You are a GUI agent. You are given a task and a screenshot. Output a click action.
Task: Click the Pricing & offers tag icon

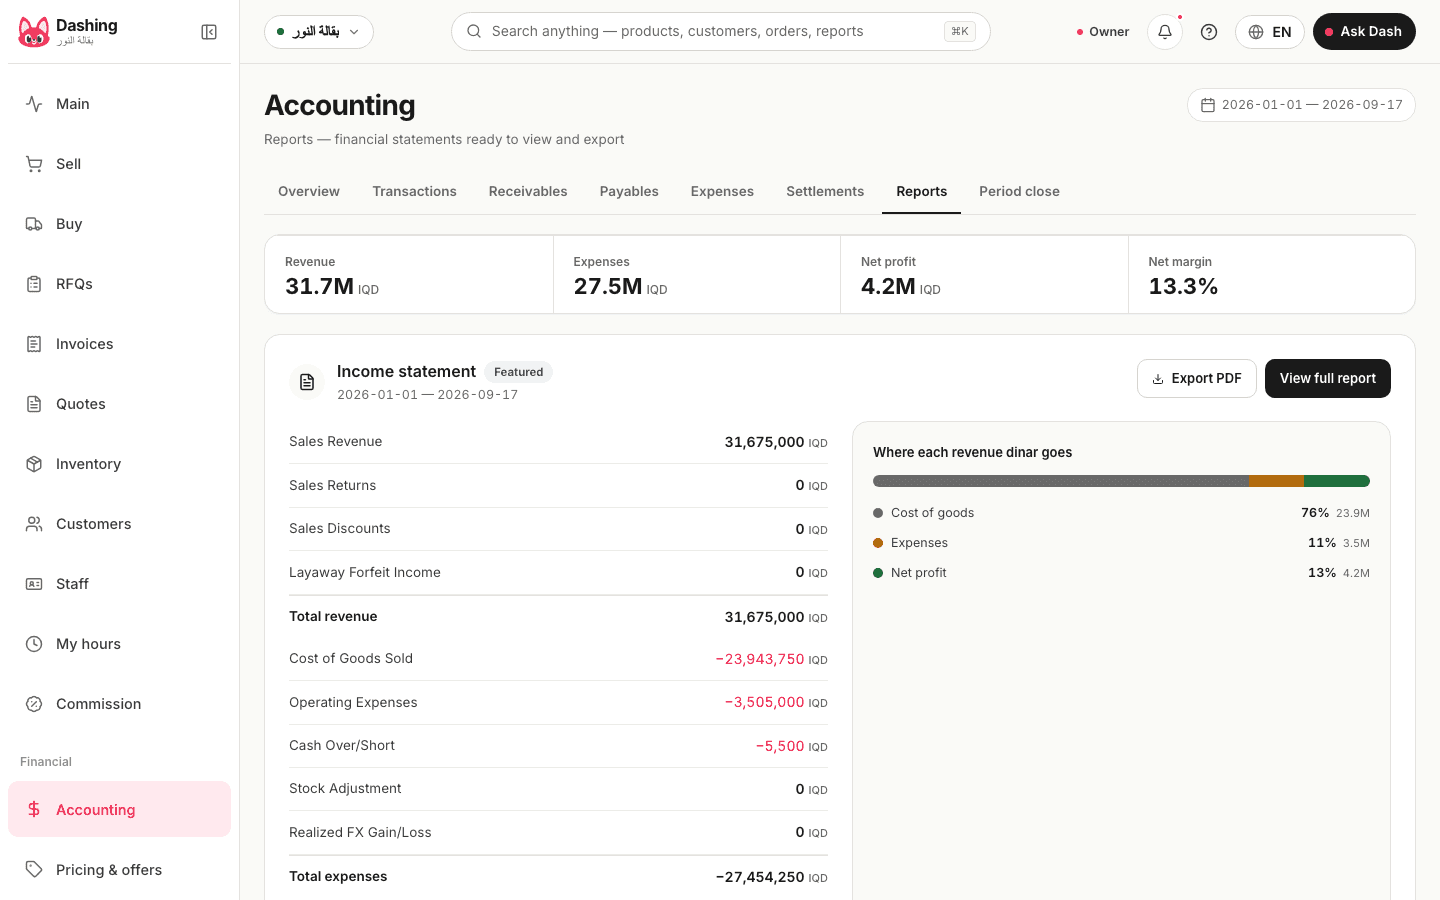tap(34, 870)
